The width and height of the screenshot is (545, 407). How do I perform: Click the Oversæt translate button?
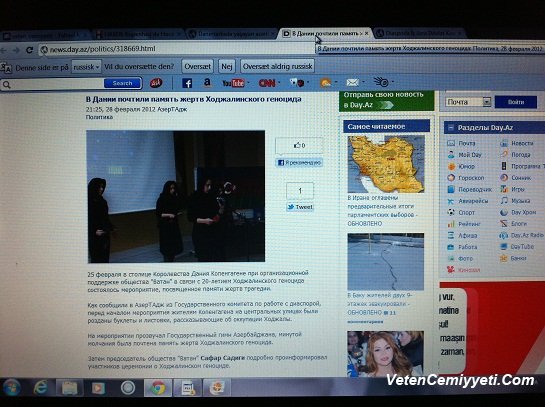tap(197, 66)
